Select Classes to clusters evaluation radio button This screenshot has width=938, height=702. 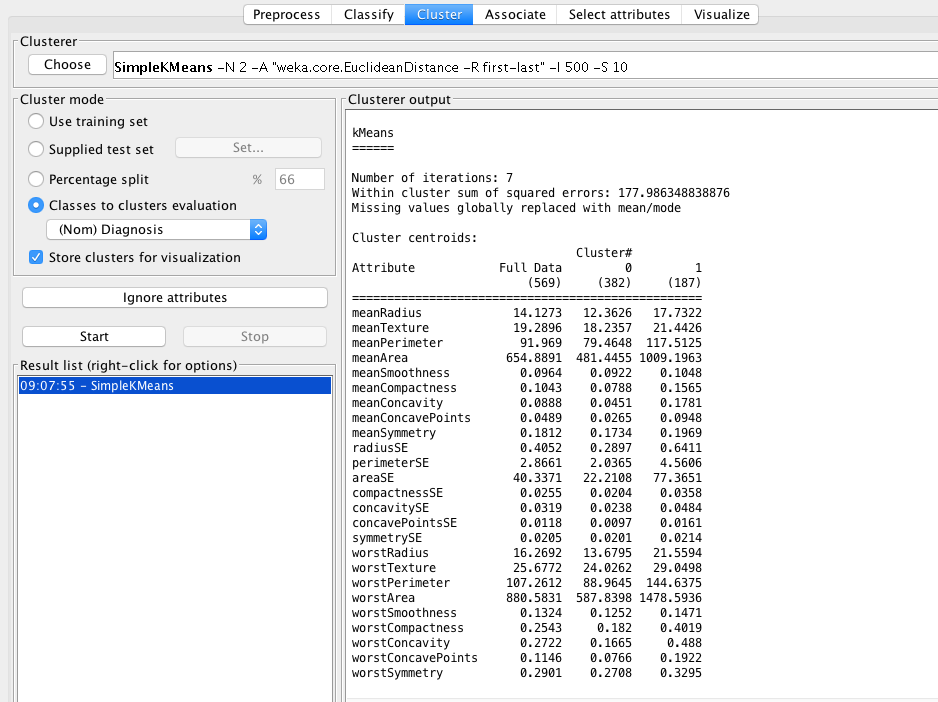click(x=36, y=205)
